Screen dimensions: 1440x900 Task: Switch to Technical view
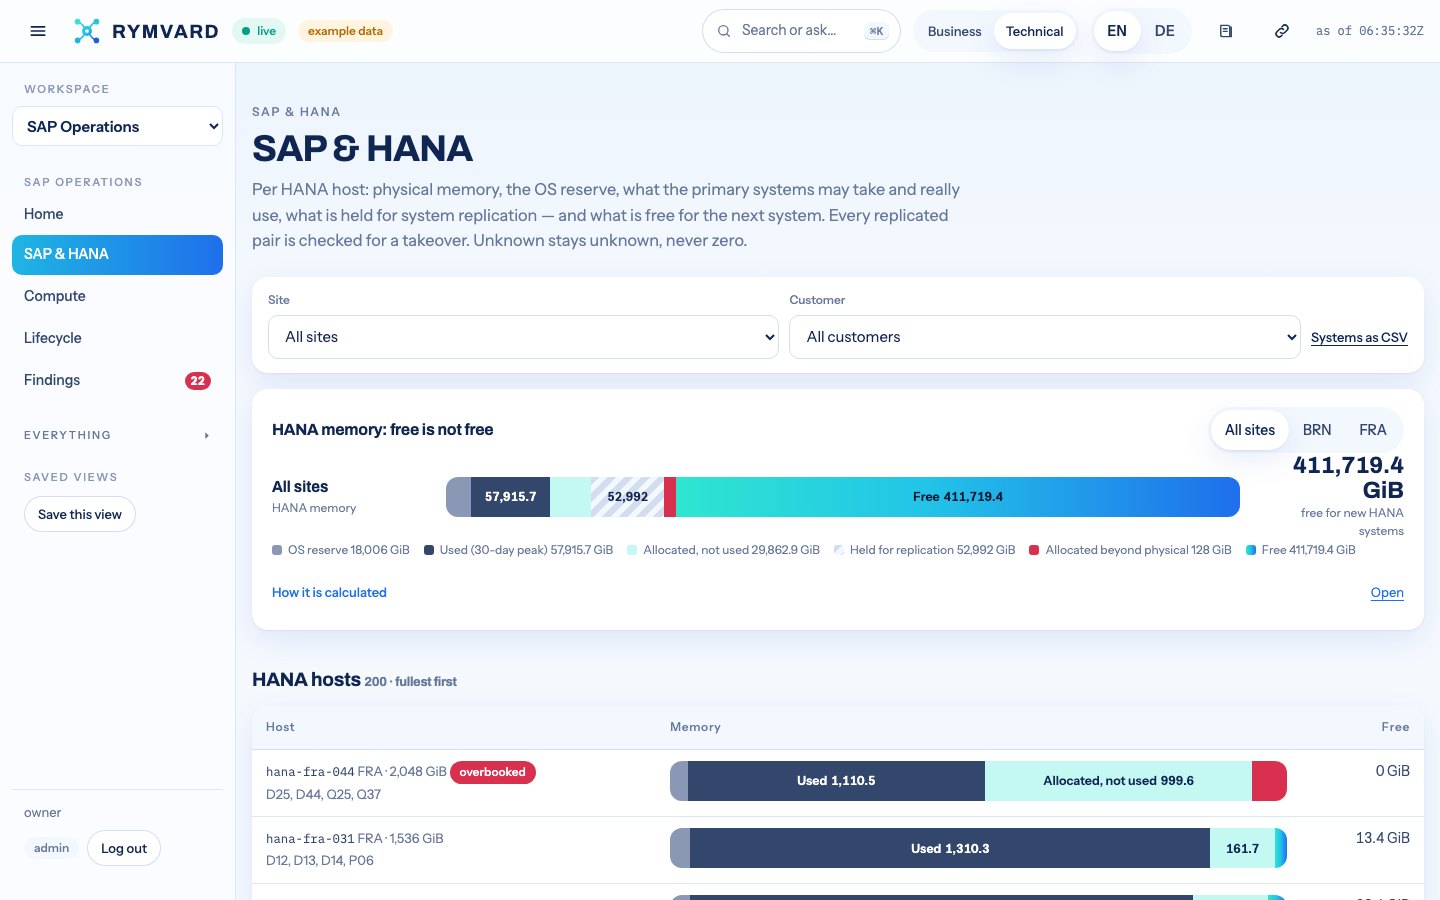pos(1035,31)
